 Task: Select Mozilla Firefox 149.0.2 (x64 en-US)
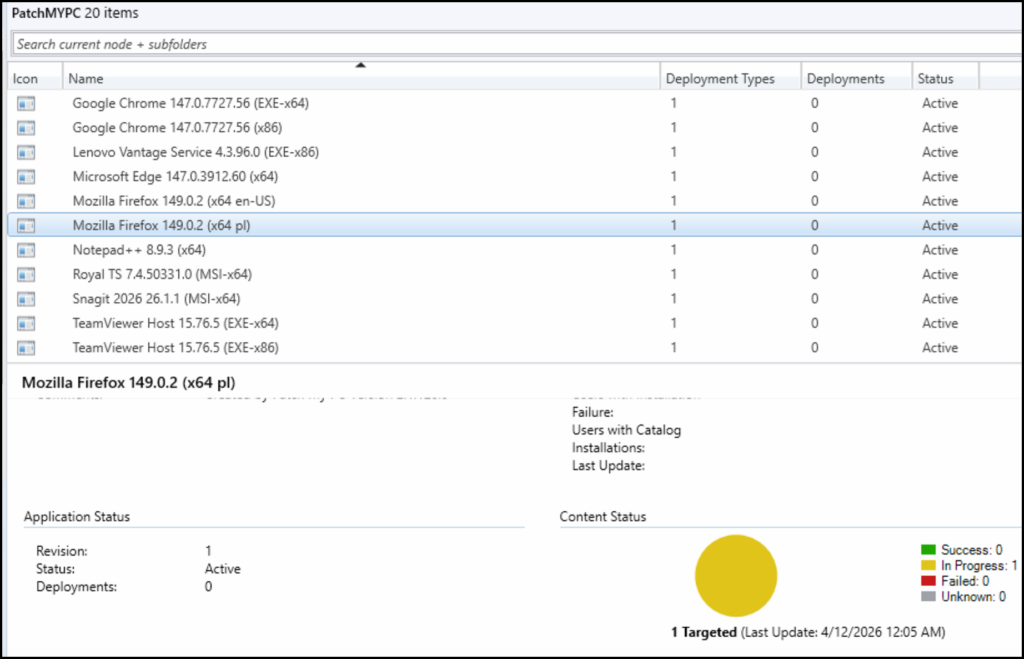point(173,201)
